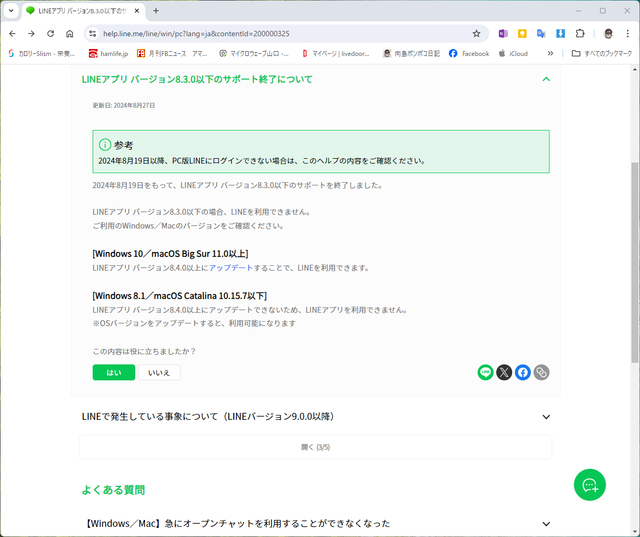Open the Chrome profile avatar
Viewport: 640px width, 537px height.
(x=608, y=33)
